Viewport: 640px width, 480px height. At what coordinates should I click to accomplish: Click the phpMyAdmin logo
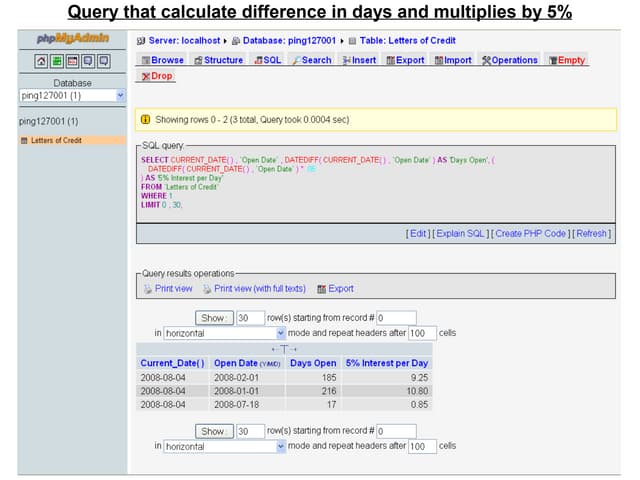click(x=72, y=40)
